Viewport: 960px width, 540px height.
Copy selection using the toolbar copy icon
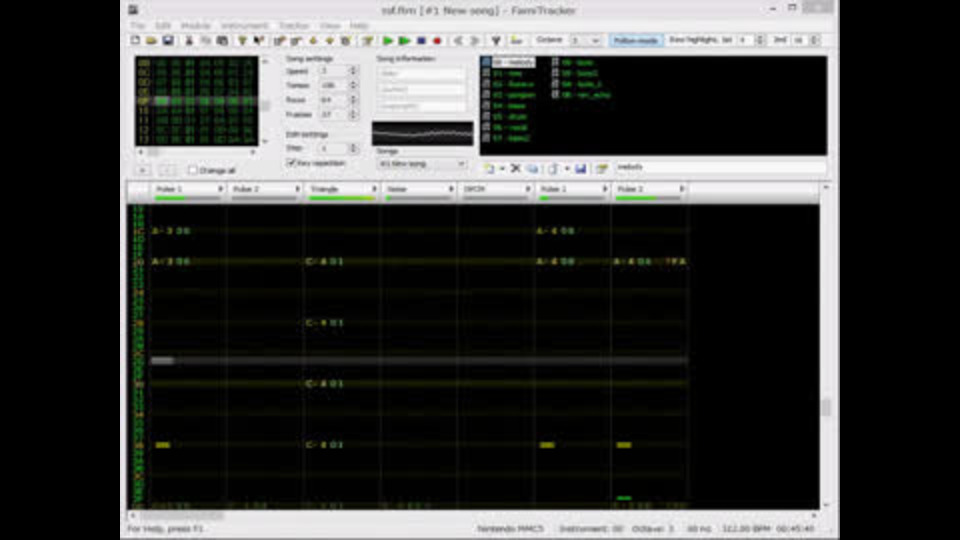point(206,40)
